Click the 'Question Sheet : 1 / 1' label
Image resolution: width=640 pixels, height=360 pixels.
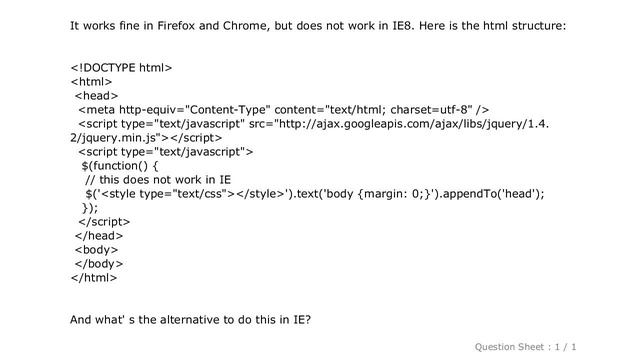[525, 347]
